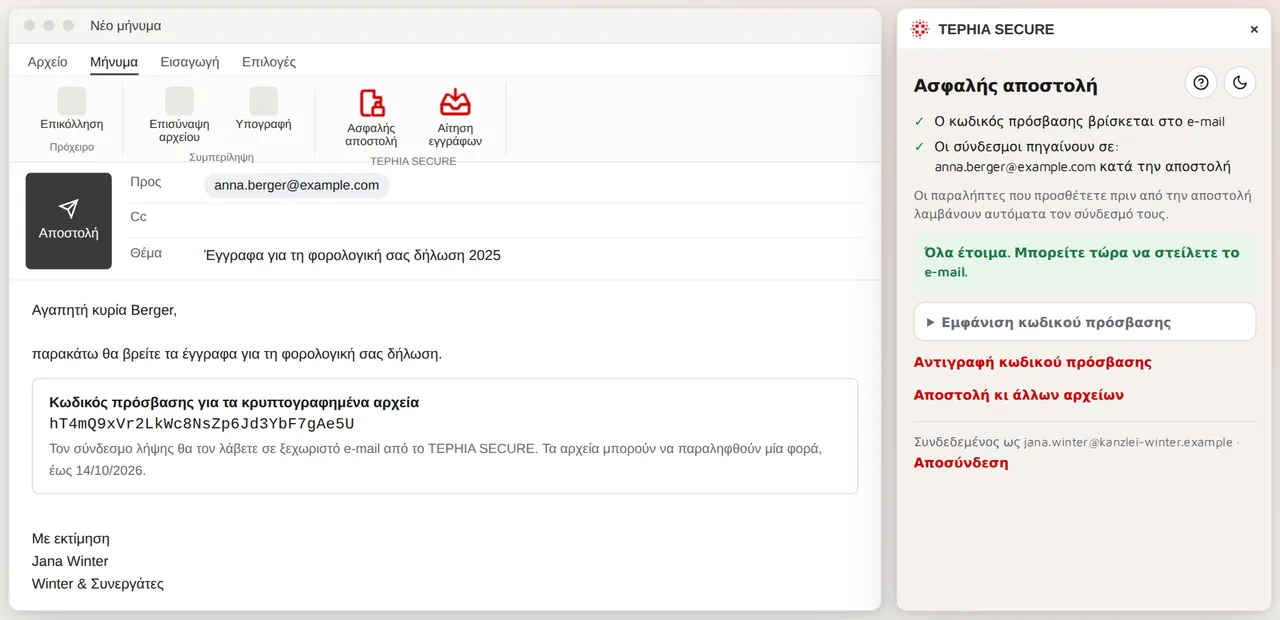Click the Υπογραφή ribbon button

263,110
